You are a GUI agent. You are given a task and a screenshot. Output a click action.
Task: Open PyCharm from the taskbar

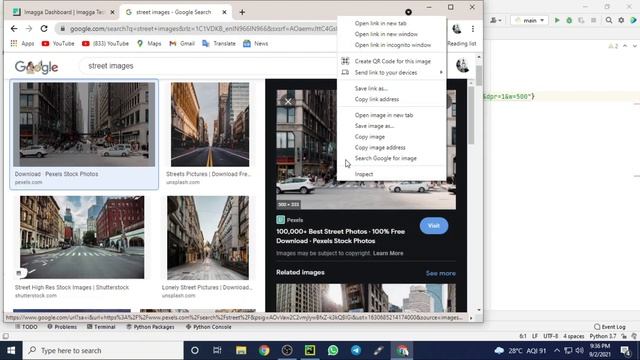pos(310,350)
